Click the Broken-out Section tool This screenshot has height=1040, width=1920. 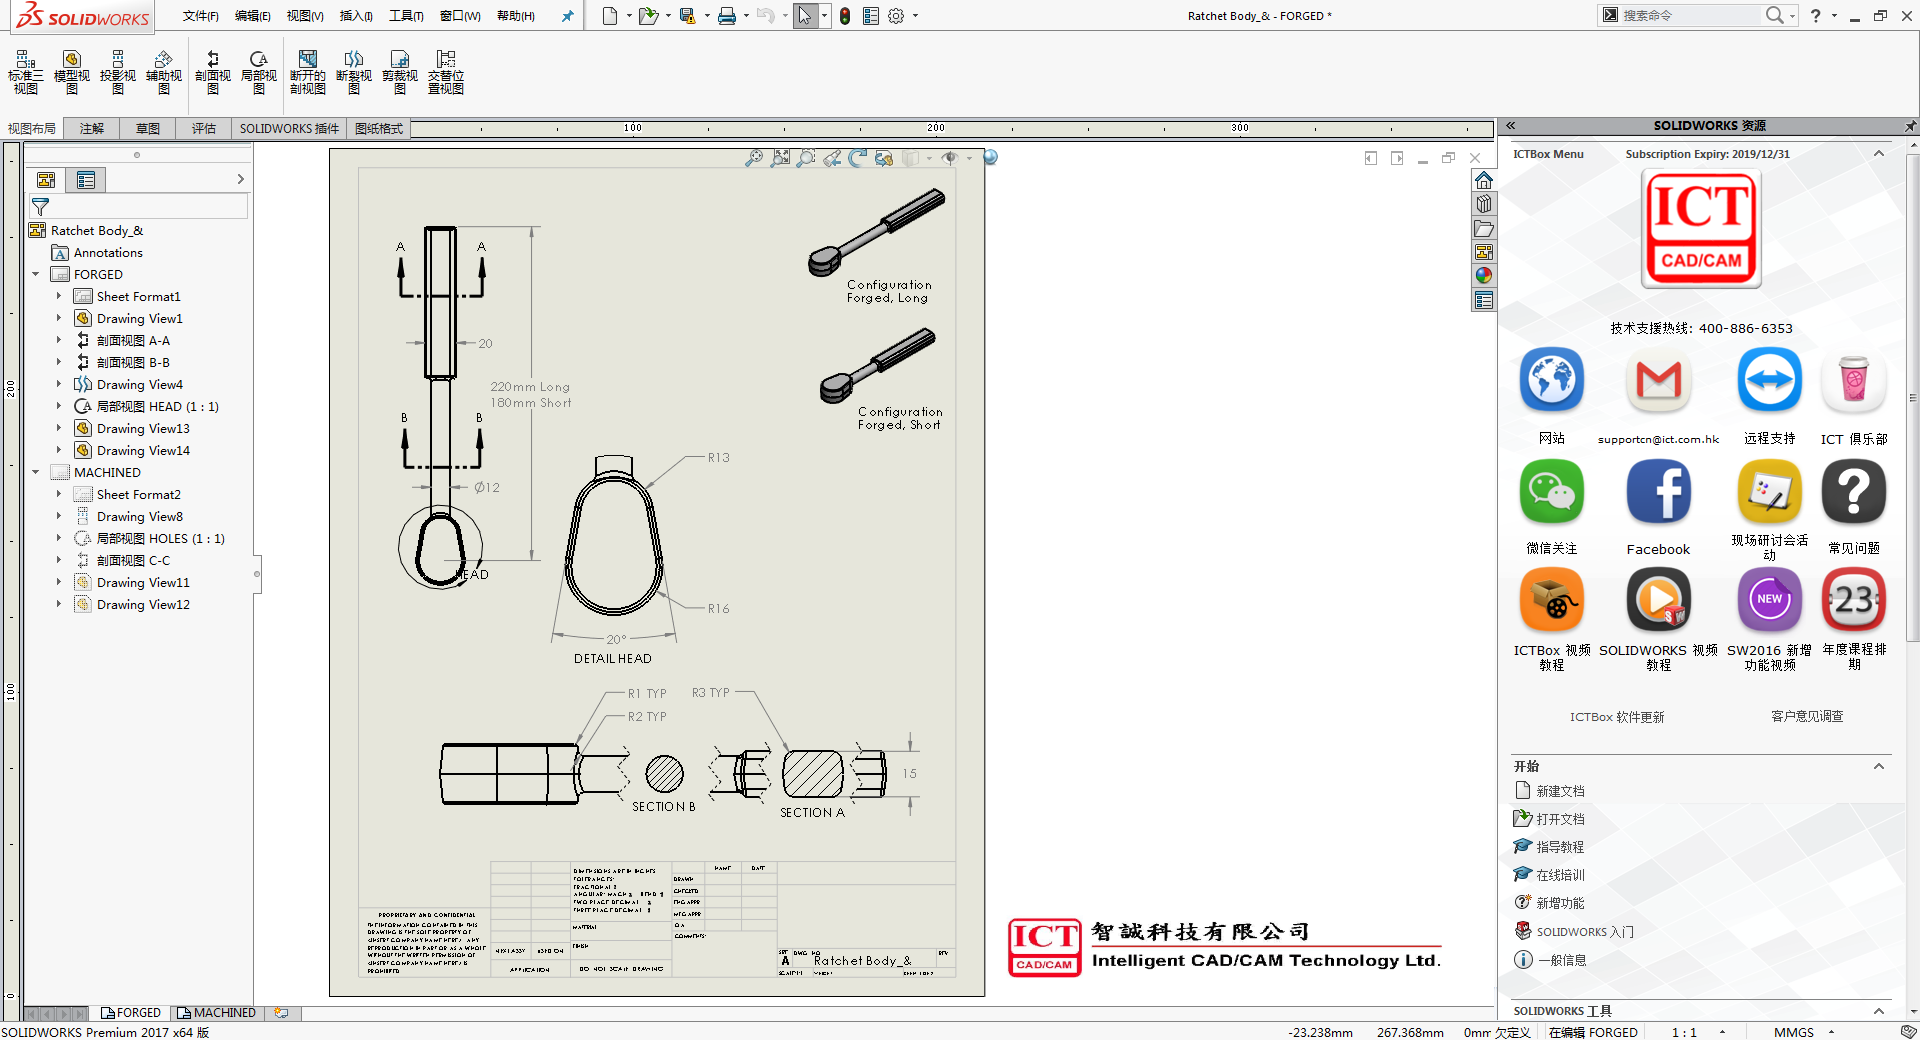point(308,72)
